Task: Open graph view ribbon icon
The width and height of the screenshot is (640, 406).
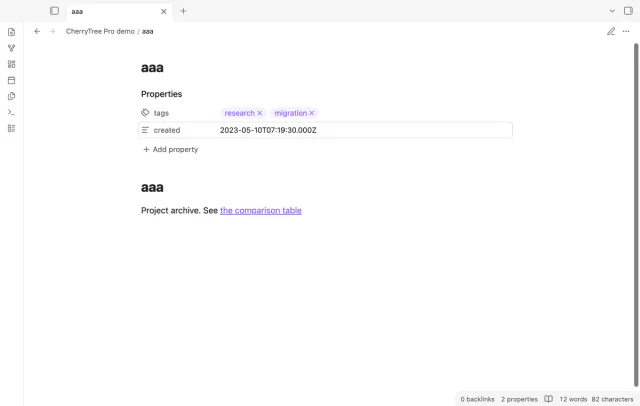Action: 11,48
